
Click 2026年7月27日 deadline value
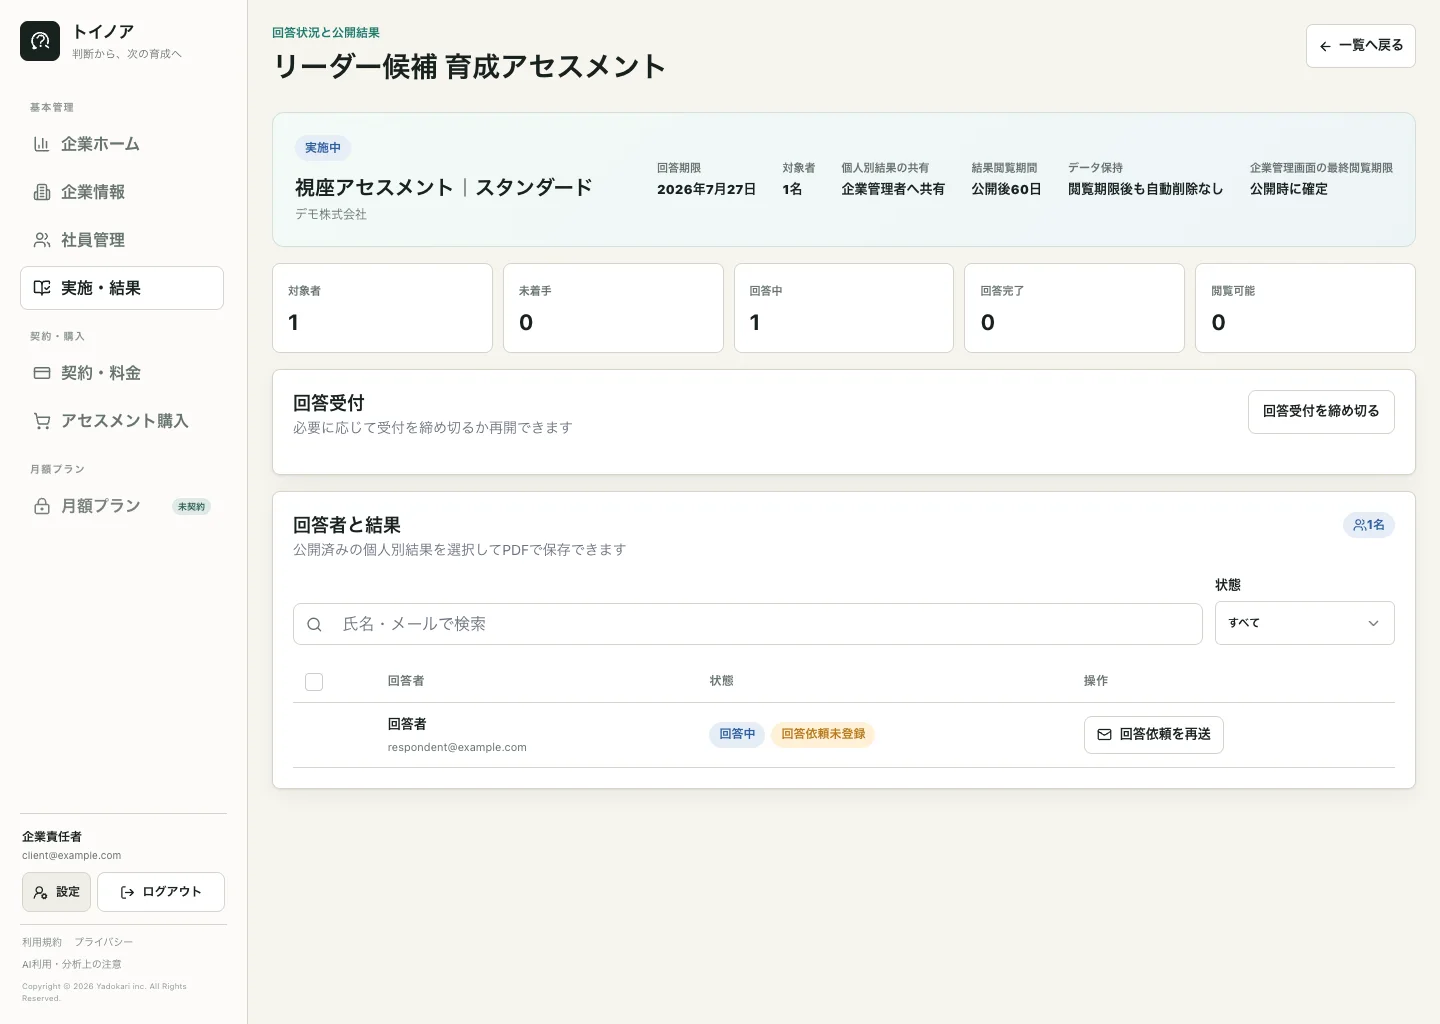click(x=706, y=189)
